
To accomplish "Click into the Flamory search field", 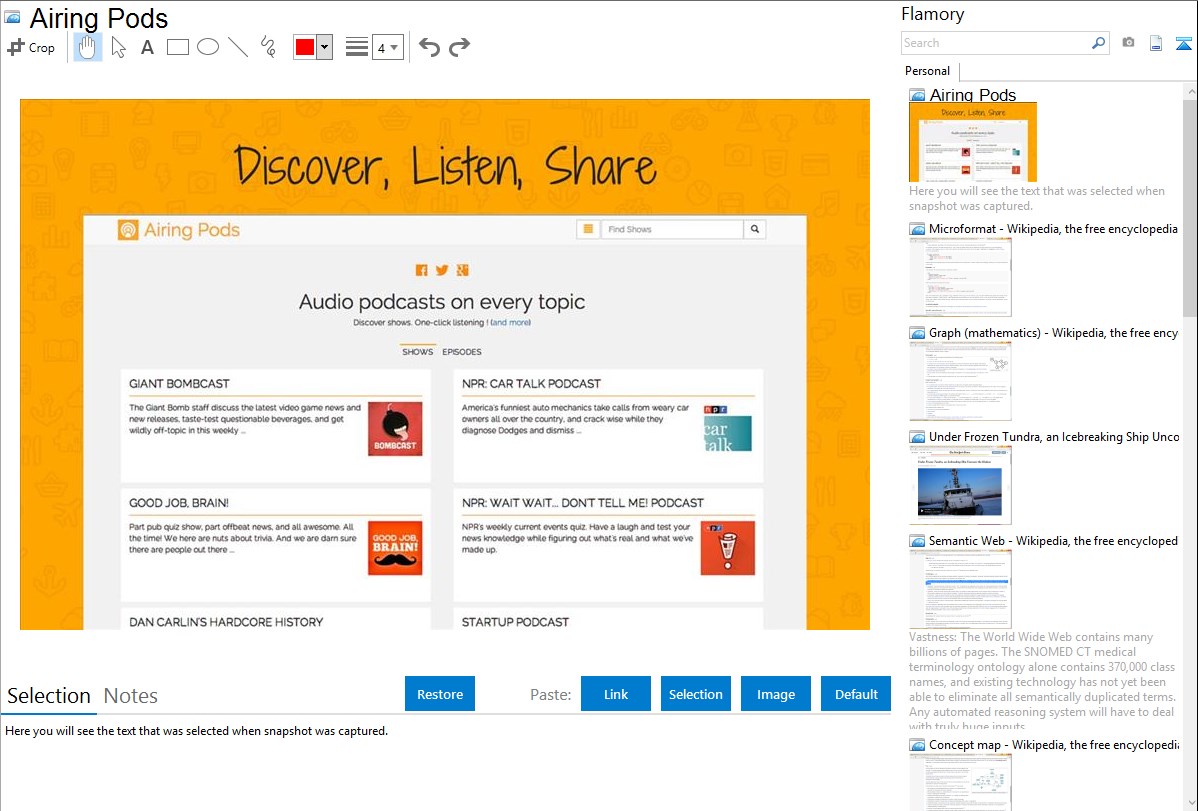I will (995, 43).
